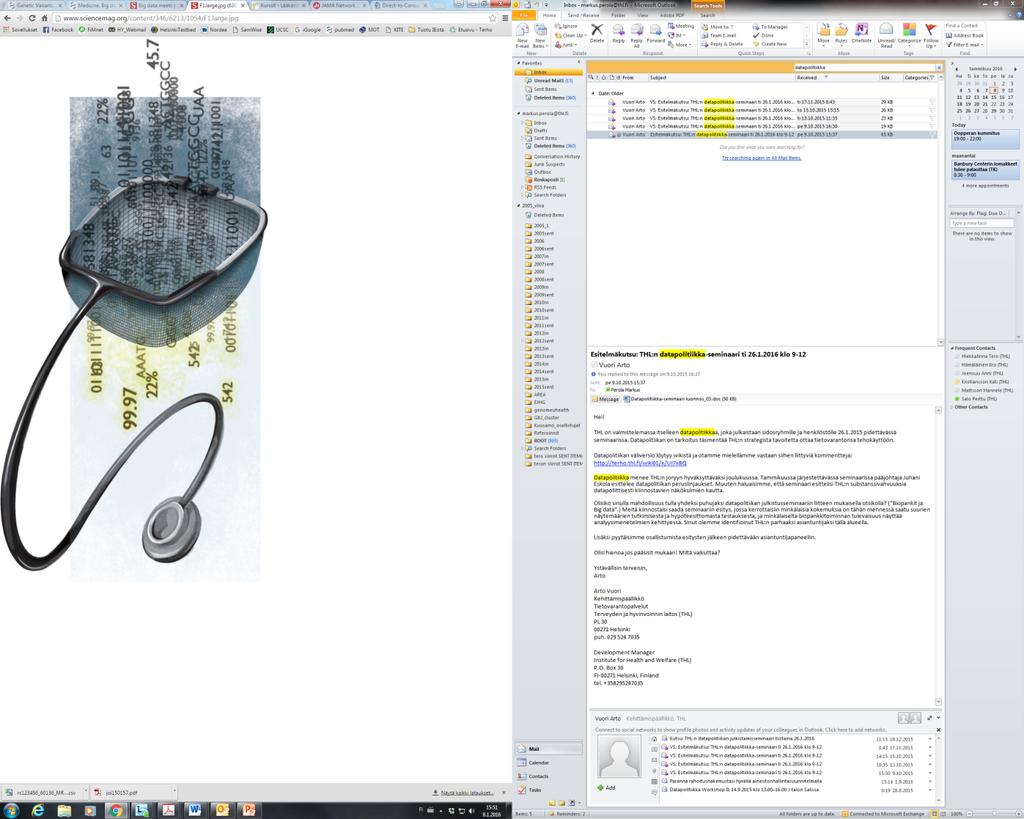Apply the Done quick step
Viewport: 1024px width, 819px height.
(x=763, y=35)
